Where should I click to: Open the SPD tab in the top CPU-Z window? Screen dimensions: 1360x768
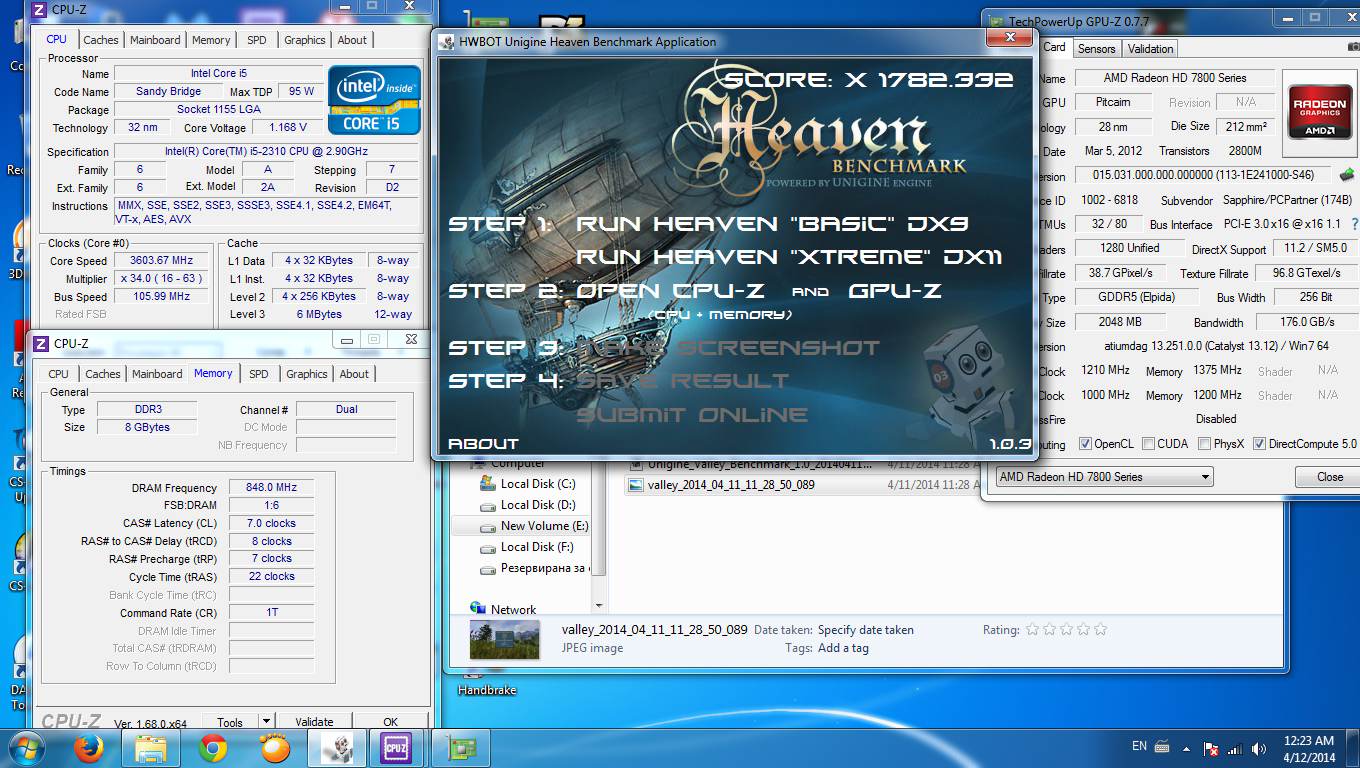point(257,40)
